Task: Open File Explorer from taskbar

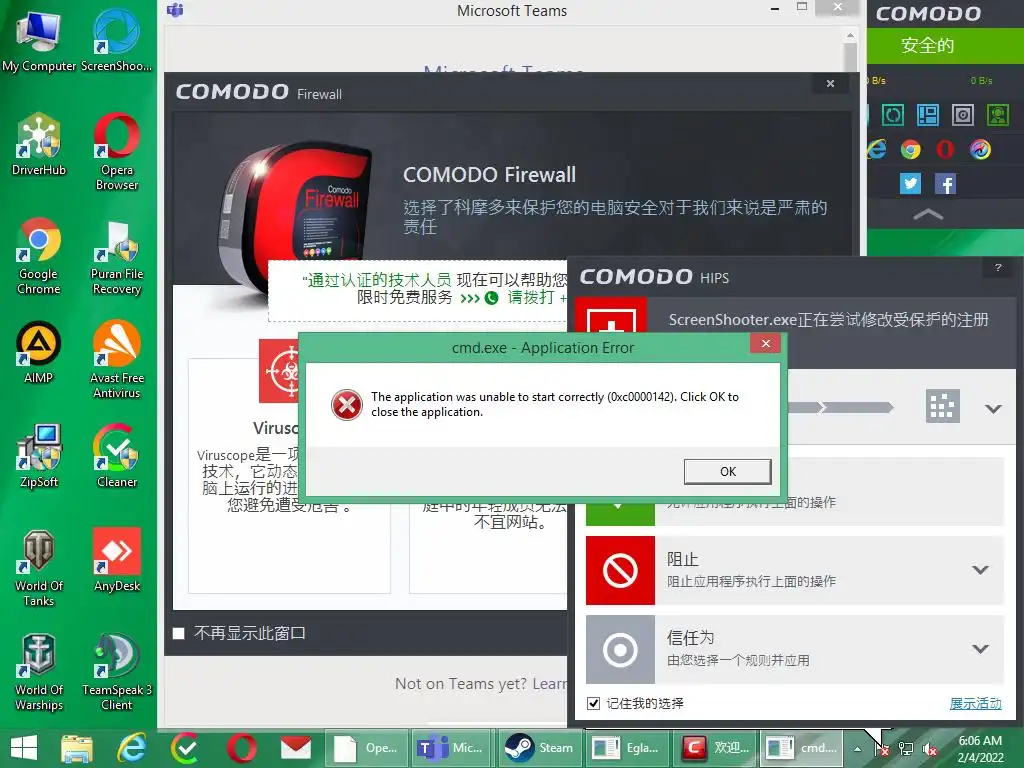Action: (x=76, y=748)
